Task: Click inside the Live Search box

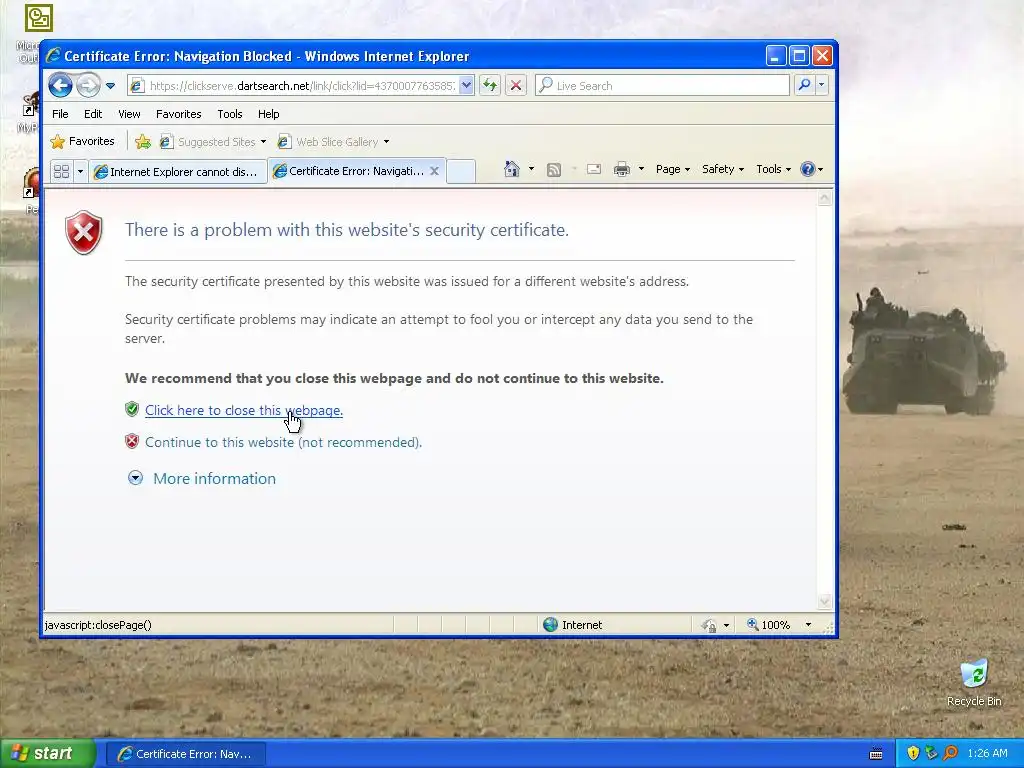Action: [x=662, y=86]
